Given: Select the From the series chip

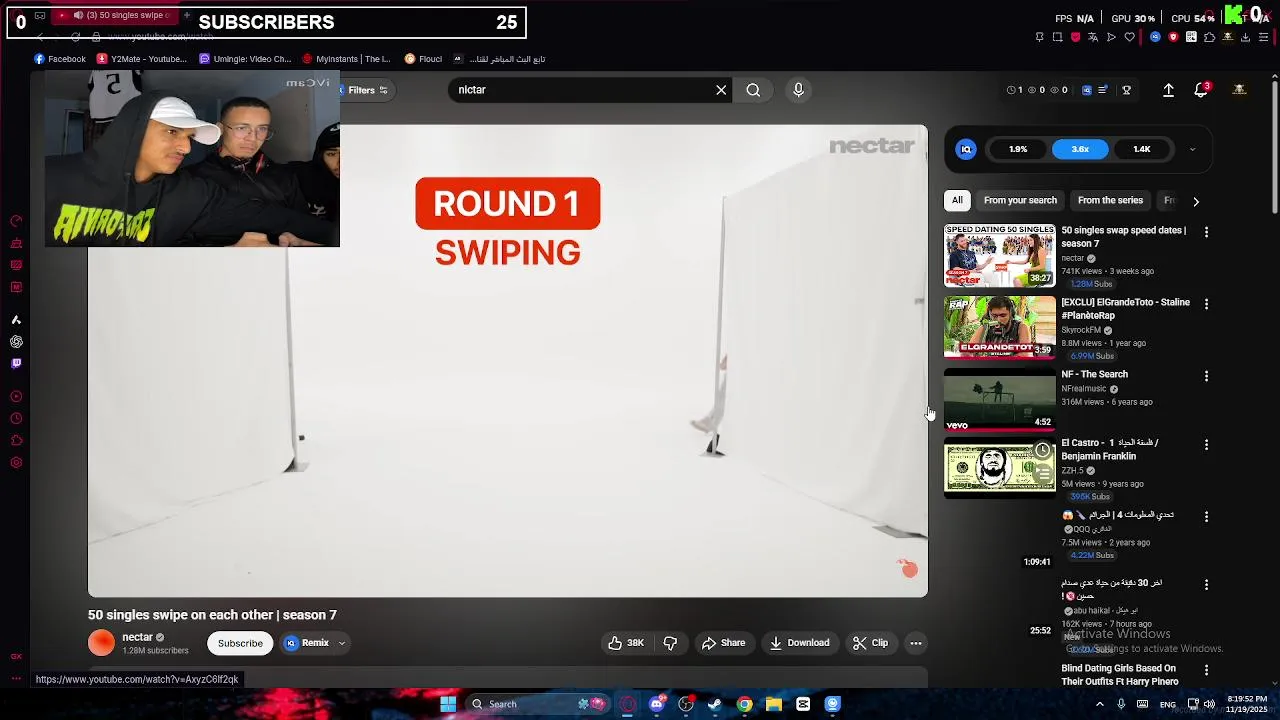Looking at the screenshot, I should coord(1110,200).
